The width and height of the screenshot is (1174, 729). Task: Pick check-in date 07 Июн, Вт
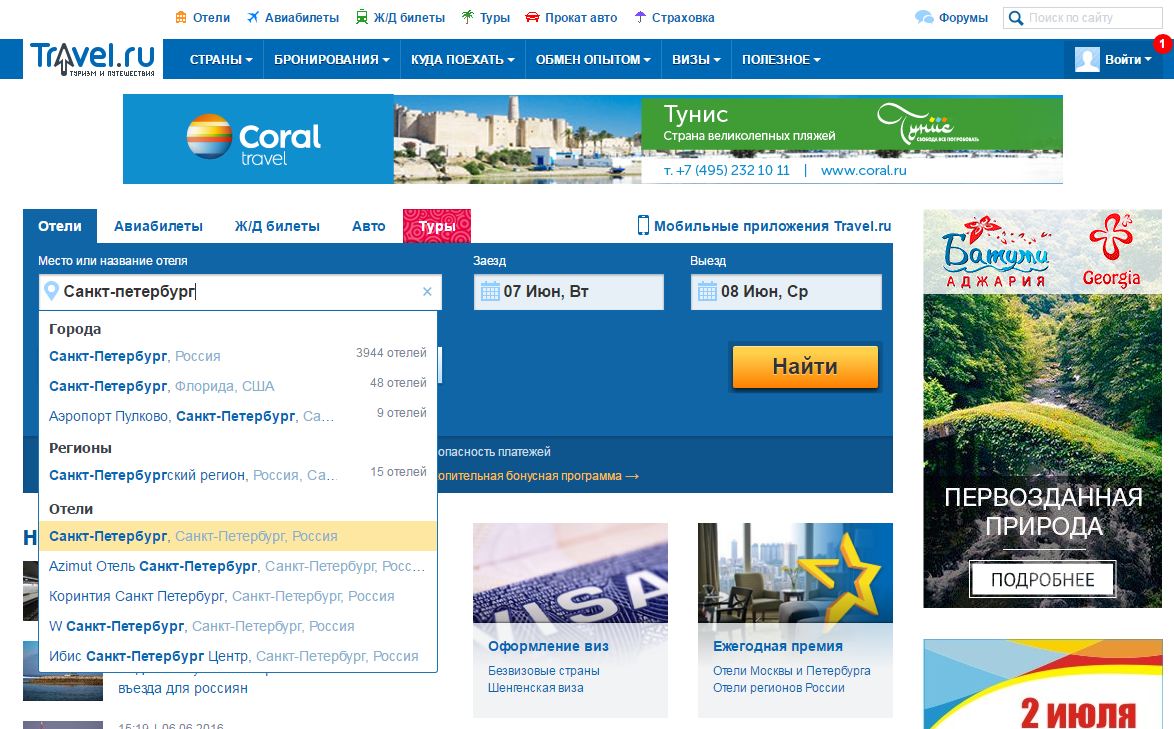point(568,291)
